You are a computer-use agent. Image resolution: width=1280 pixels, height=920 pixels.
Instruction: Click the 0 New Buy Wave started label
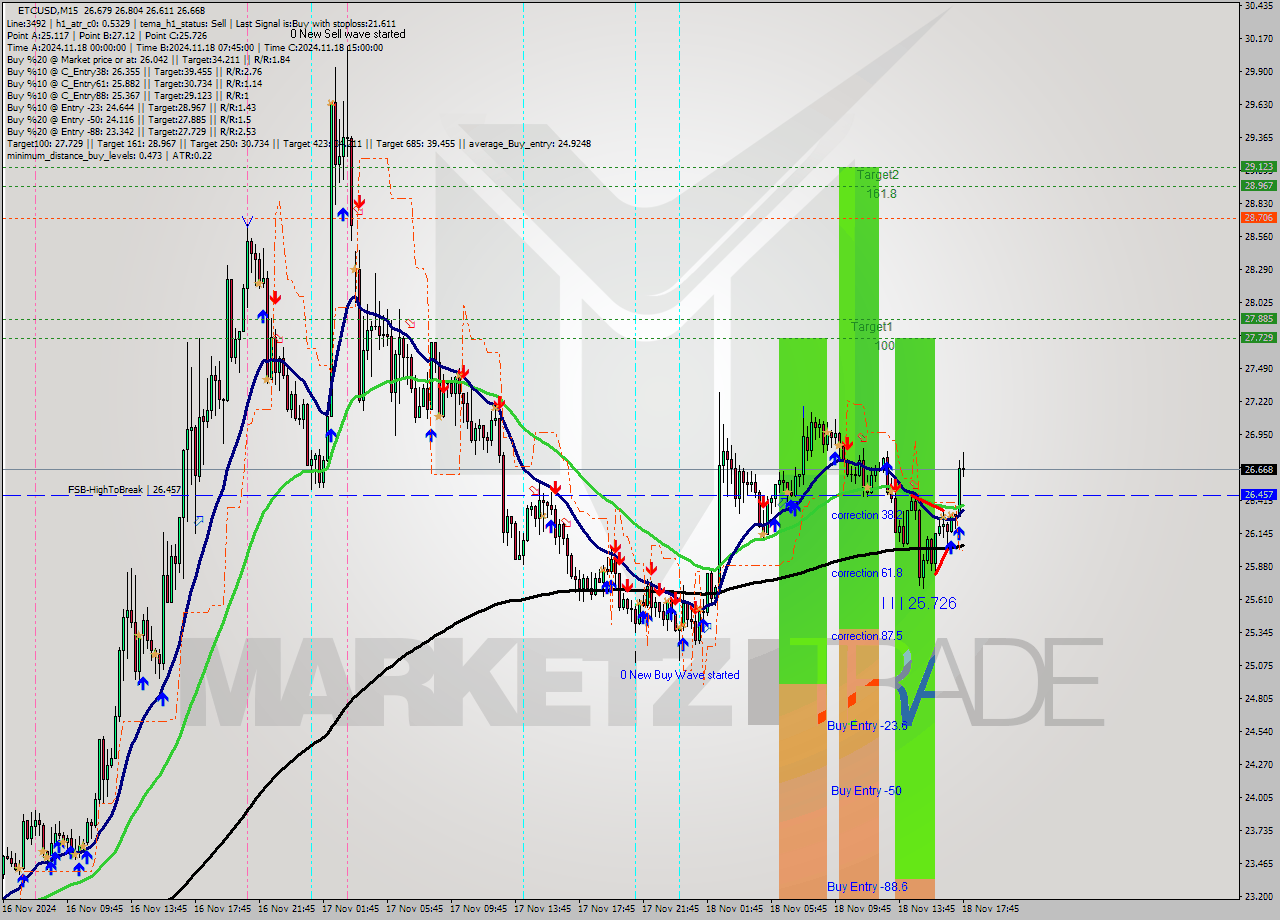pyautogui.click(x=680, y=675)
